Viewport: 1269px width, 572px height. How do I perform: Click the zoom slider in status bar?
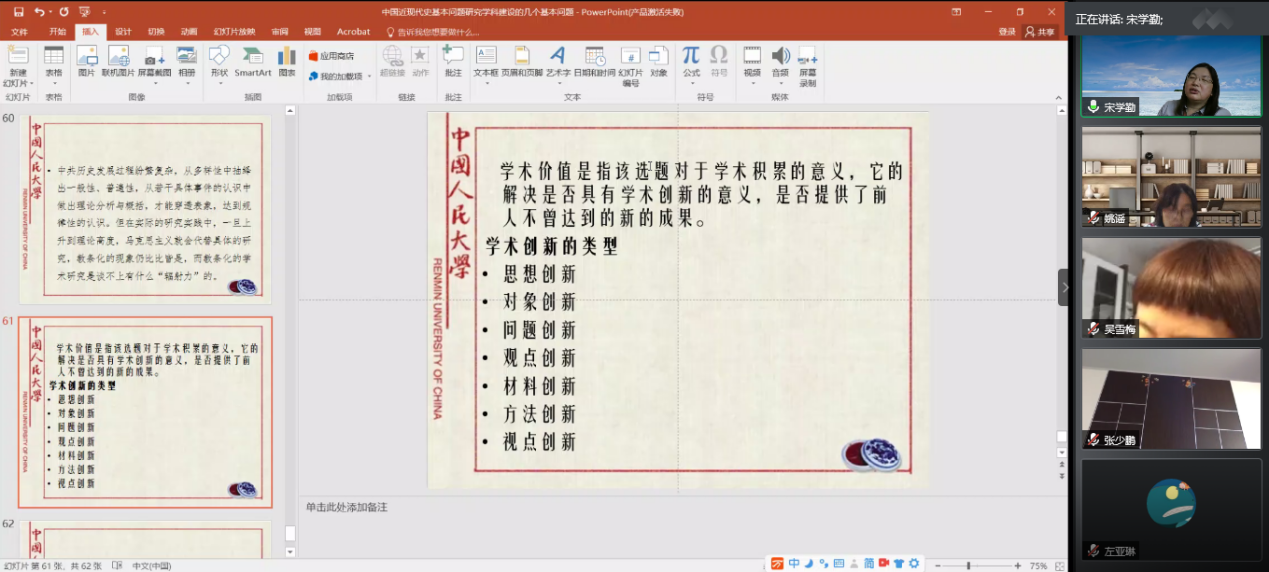coord(968,566)
